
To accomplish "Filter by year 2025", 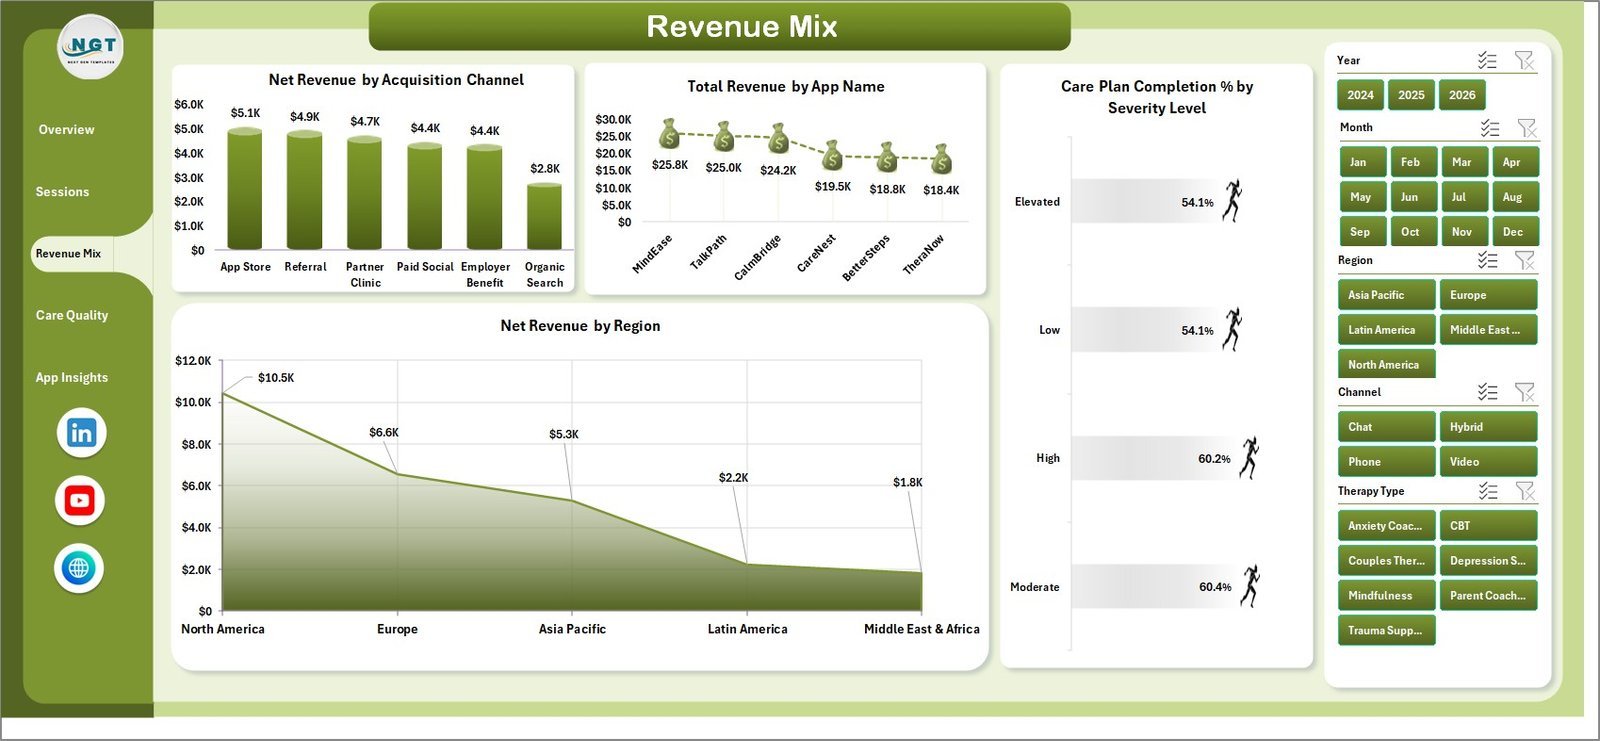I will 1411,95.
